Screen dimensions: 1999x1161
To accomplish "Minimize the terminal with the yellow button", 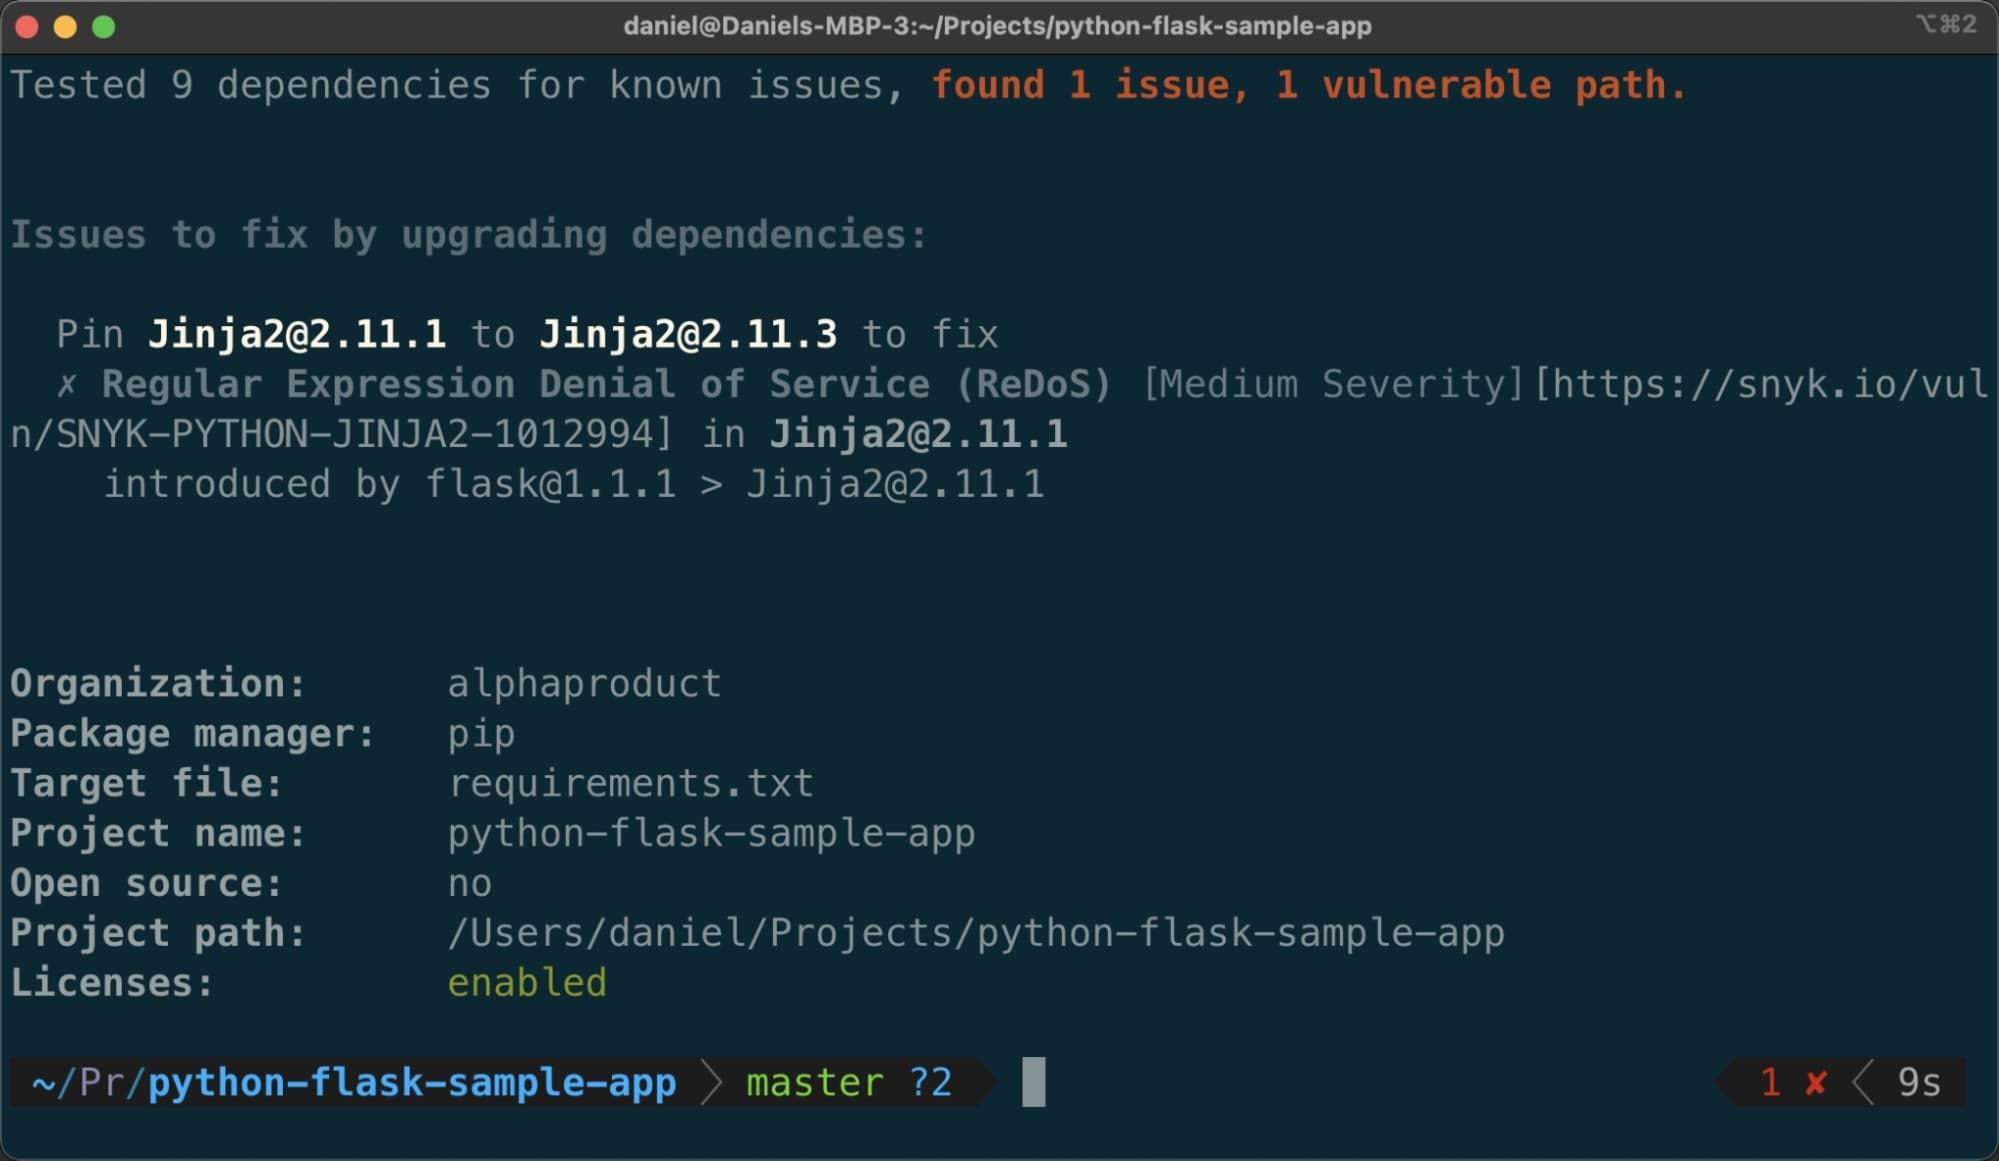I will (63, 27).
